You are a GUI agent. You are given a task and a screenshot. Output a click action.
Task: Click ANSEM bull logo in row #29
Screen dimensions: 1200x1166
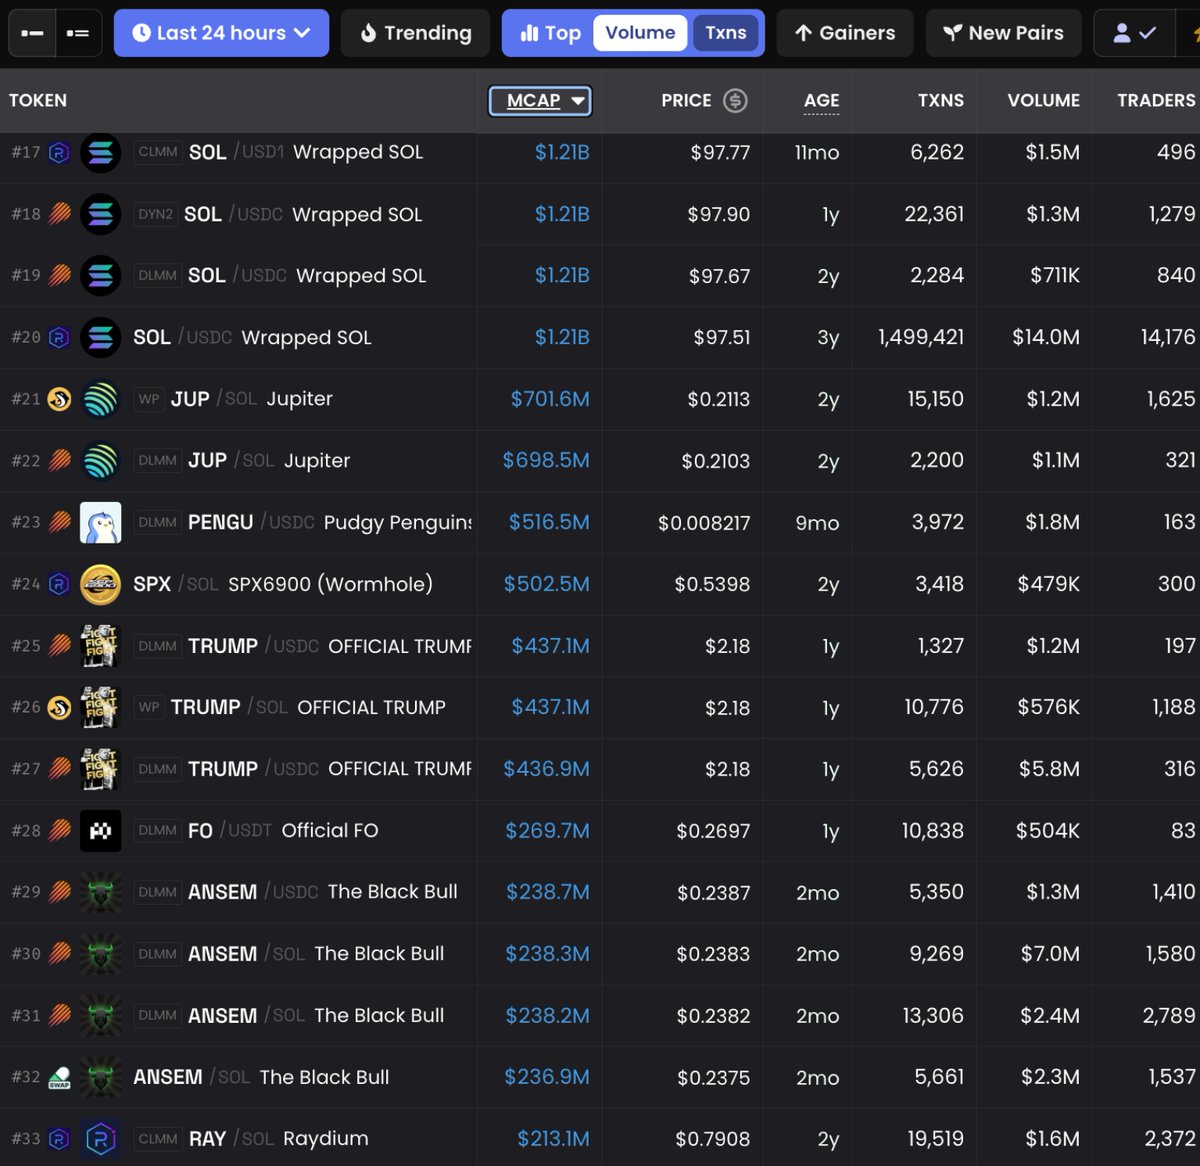100,892
